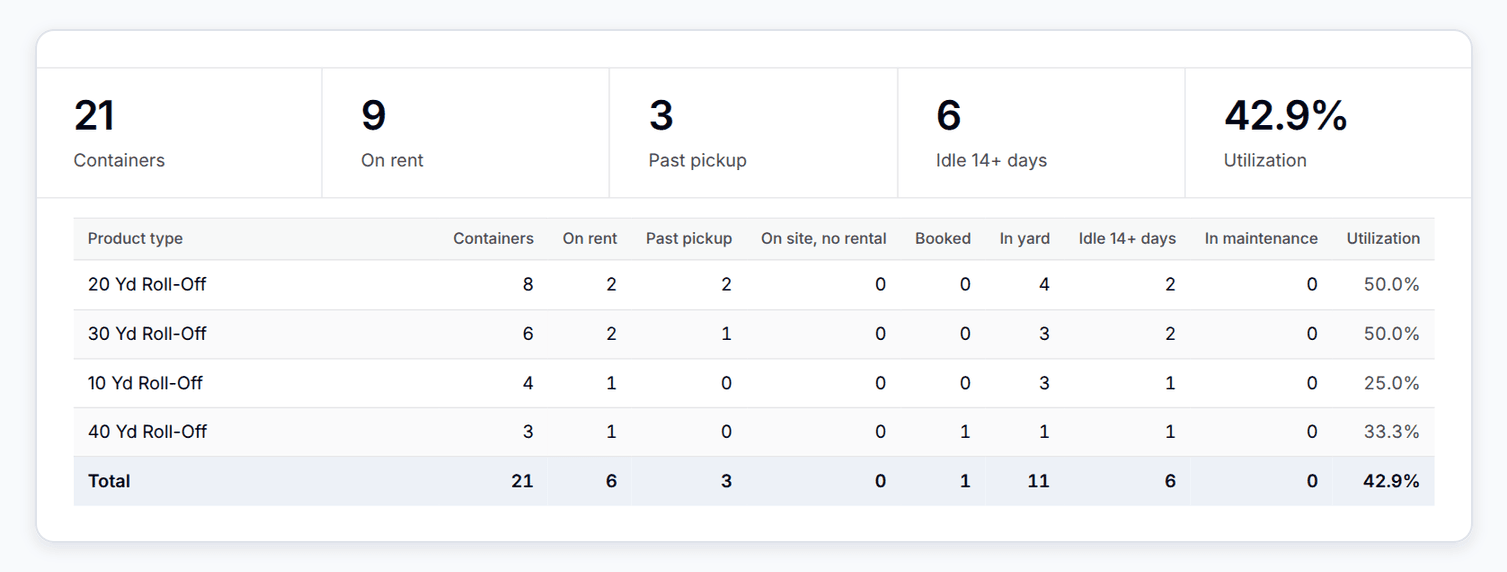Image resolution: width=1507 pixels, height=572 pixels.
Task: Select the 'On site, no rental' column header
Action: (x=824, y=239)
